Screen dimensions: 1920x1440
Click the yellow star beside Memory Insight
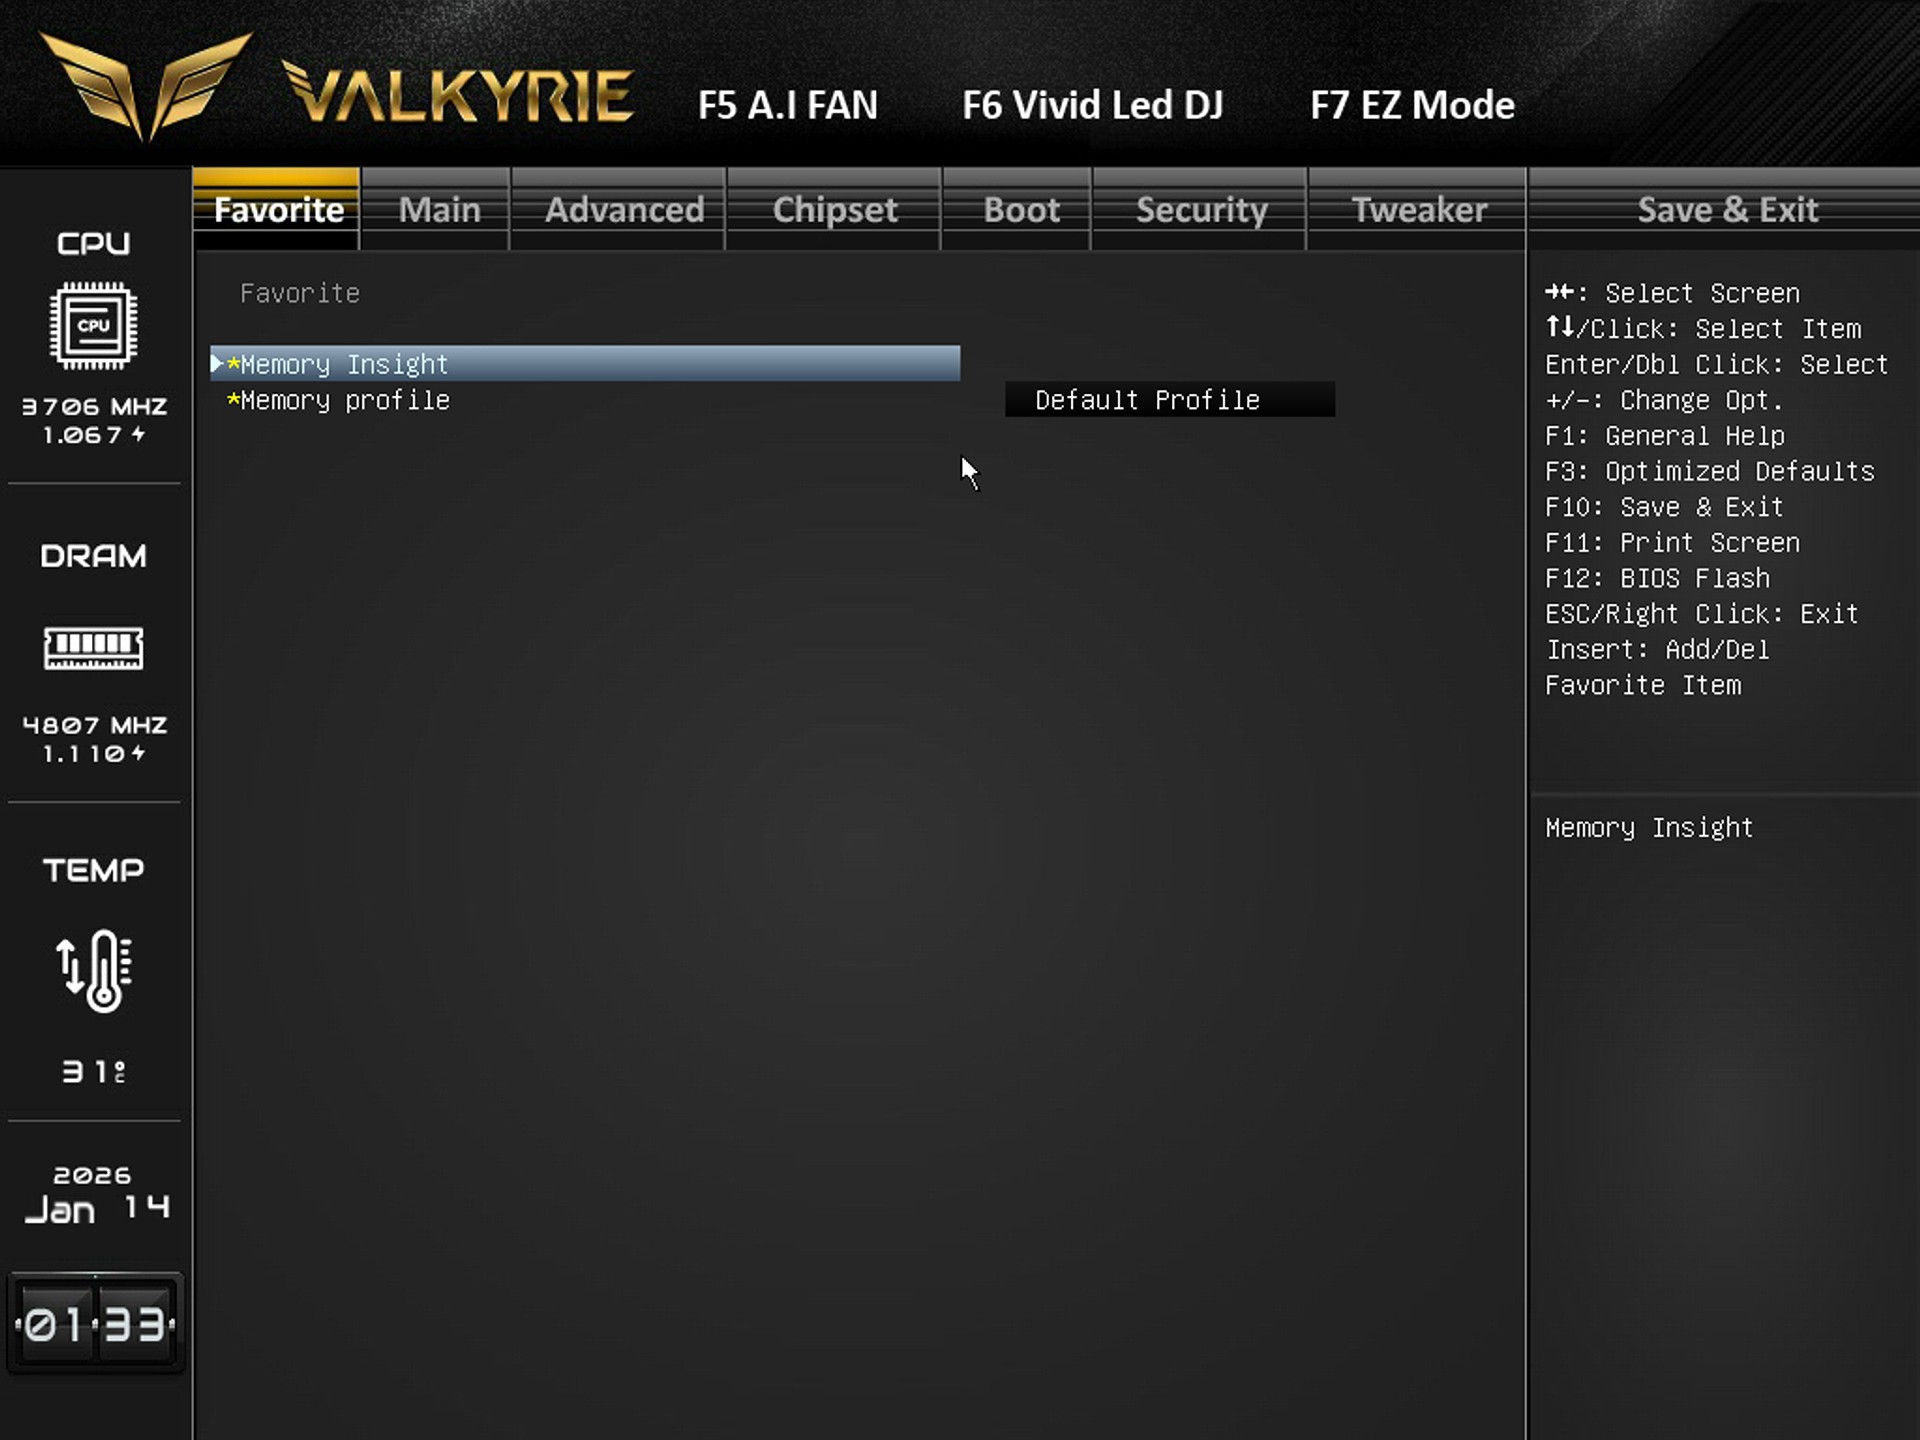point(233,365)
